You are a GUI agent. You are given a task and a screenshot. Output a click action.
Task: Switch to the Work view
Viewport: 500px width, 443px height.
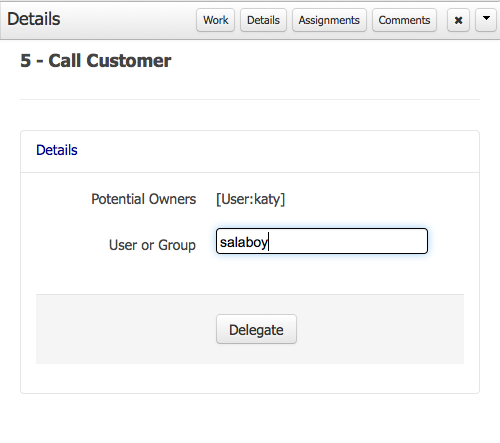click(x=216, y=20)
